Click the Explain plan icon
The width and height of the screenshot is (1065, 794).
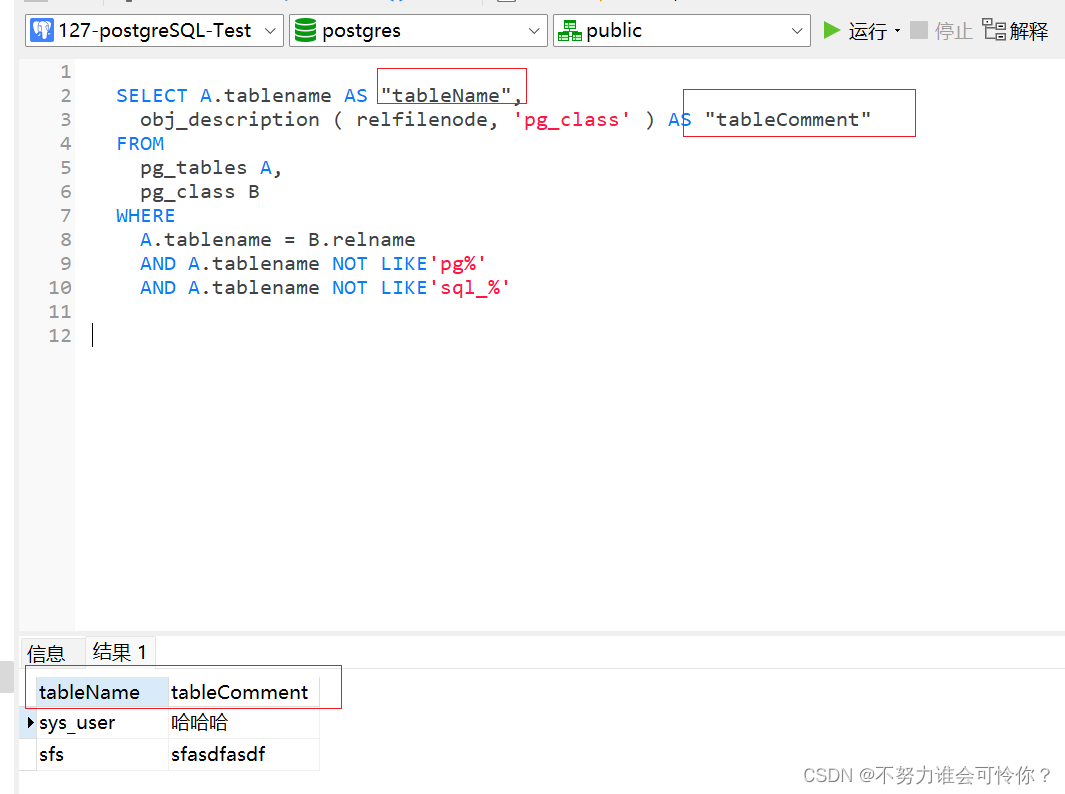point(994,30)
